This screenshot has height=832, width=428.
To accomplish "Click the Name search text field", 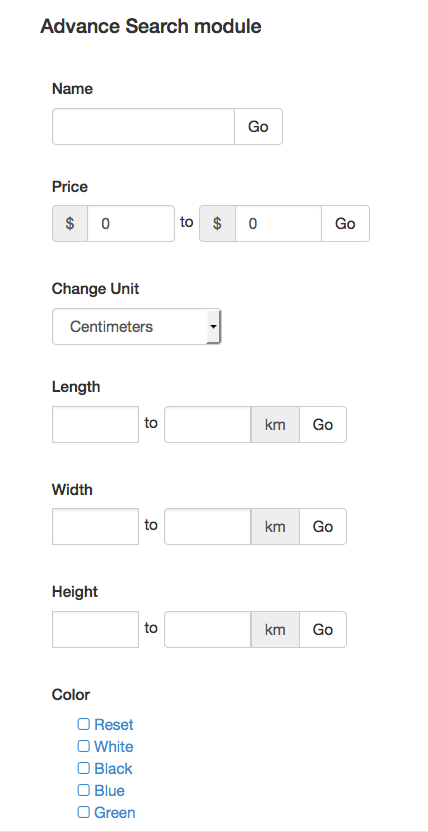I will tap(143, 127).
